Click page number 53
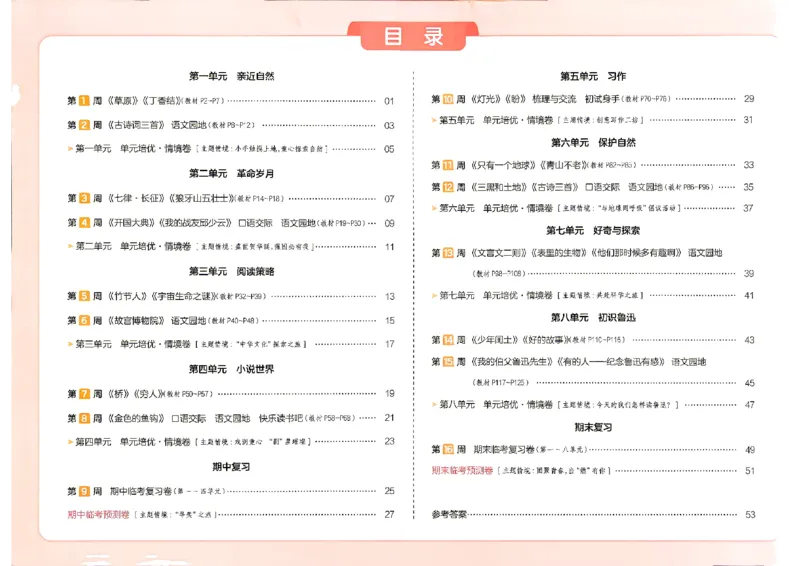Viewport: 800px width, 566px height. (750, 514)
